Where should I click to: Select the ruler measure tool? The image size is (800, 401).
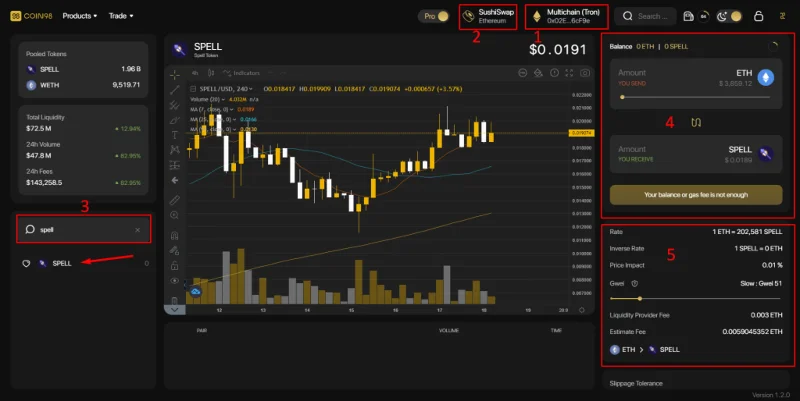point(174,200)
